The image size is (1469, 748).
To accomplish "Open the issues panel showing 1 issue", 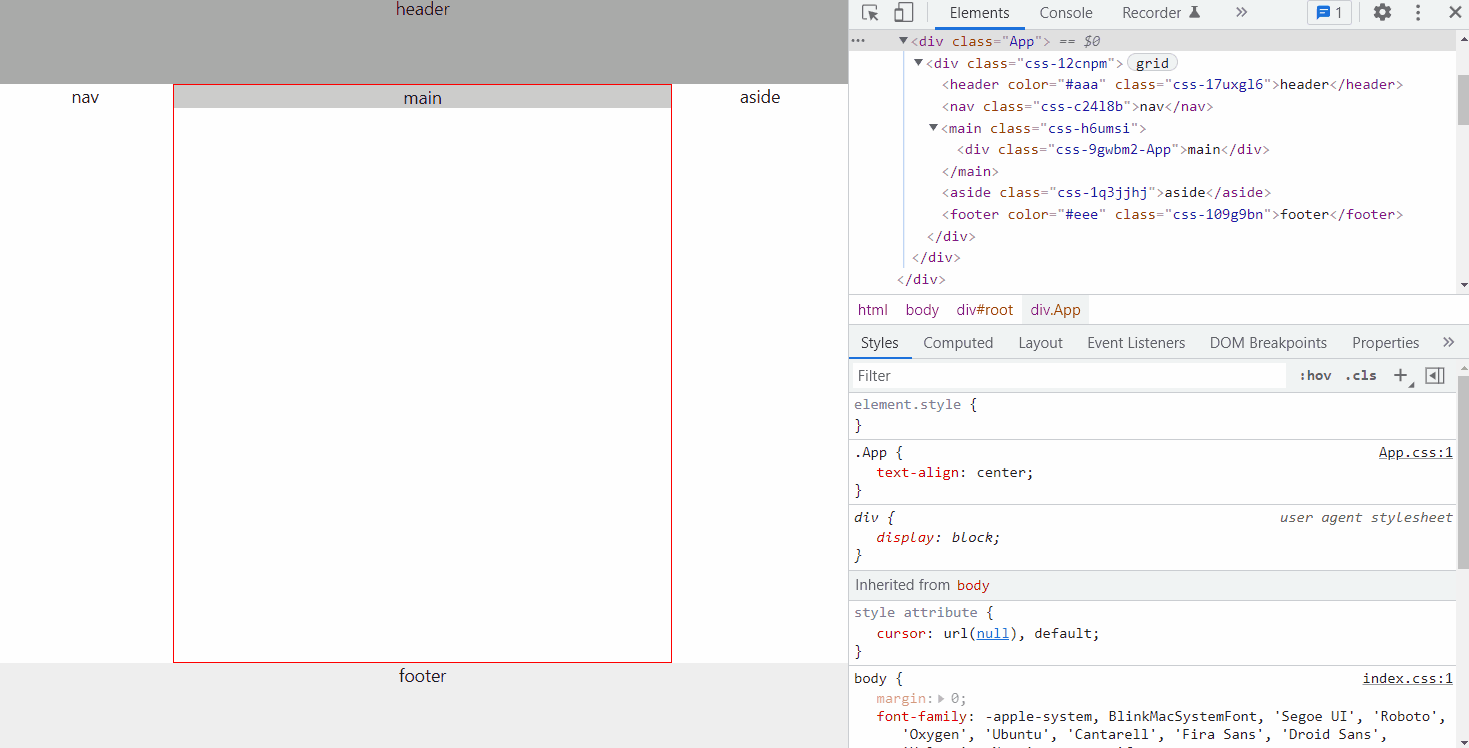I will [1328, 12].
